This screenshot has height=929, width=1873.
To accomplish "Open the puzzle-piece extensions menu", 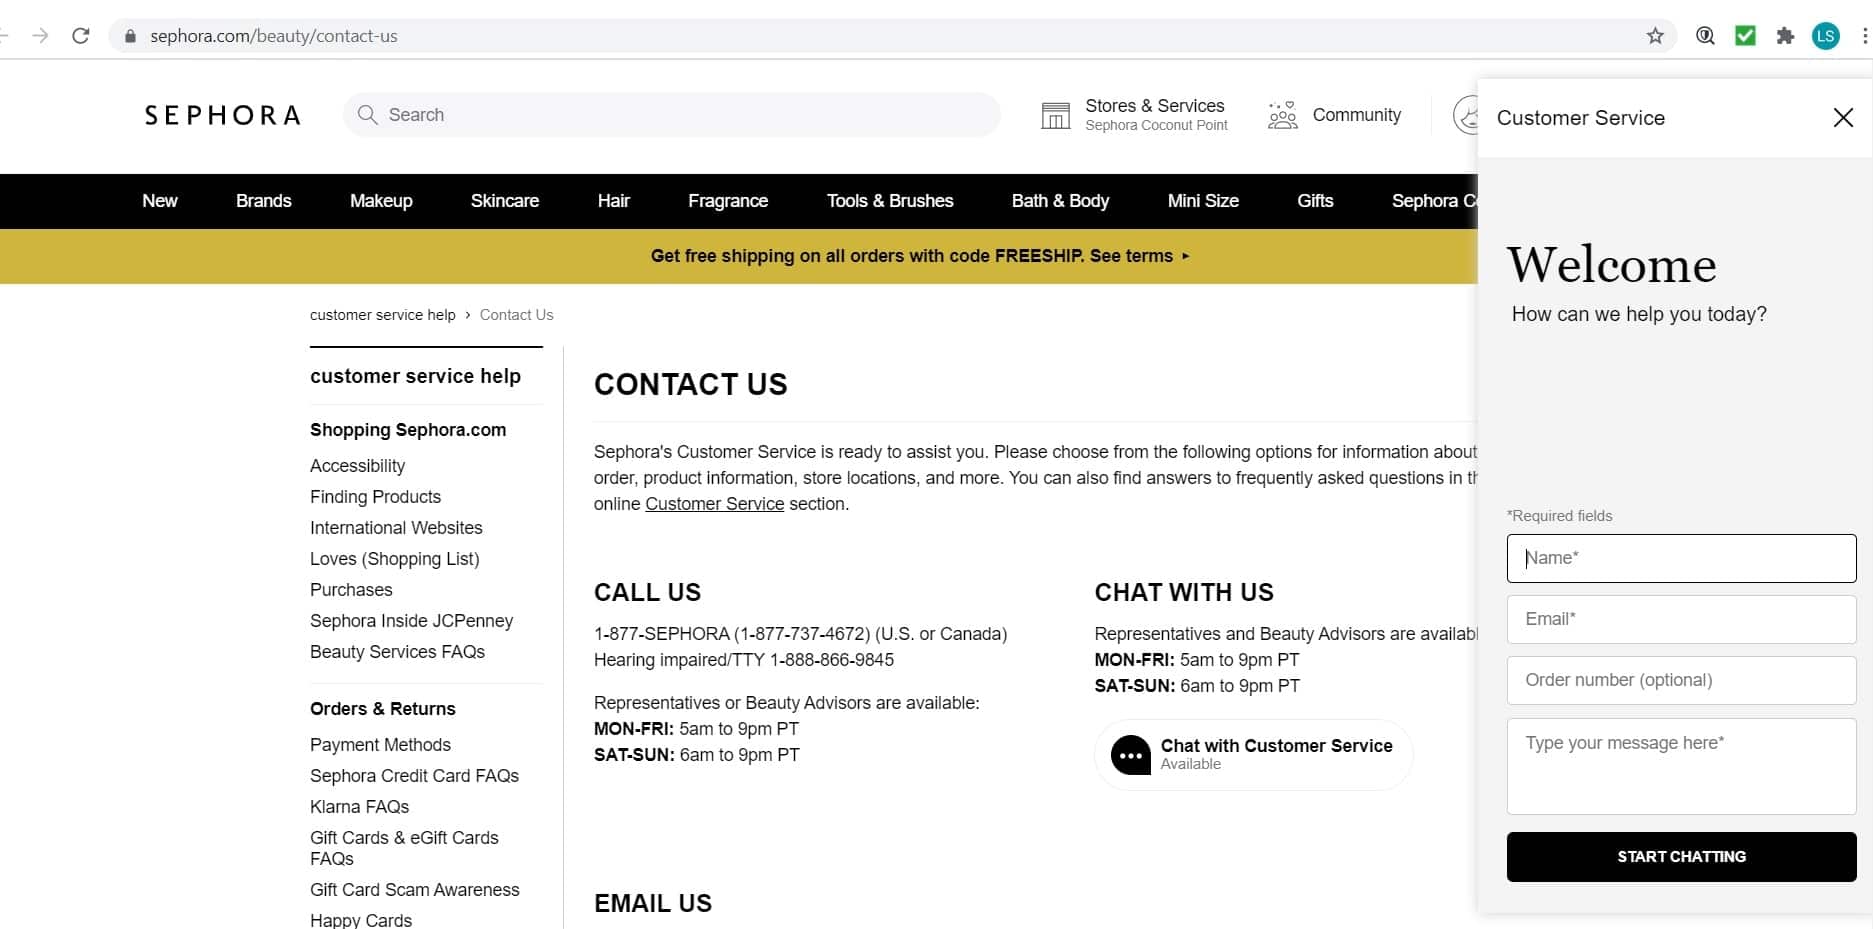I will point(1785,36).
